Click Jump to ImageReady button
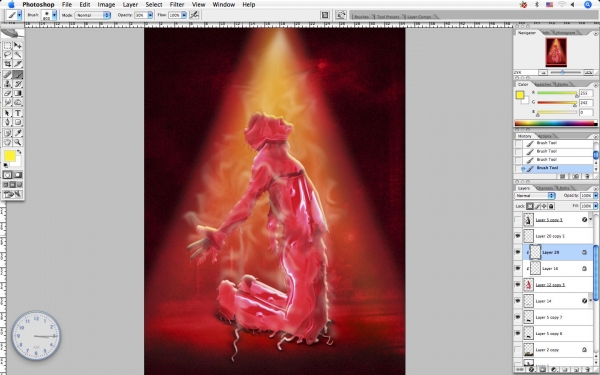Image resolution: width=600 pixels, height=375 pixels. (13, 194)
